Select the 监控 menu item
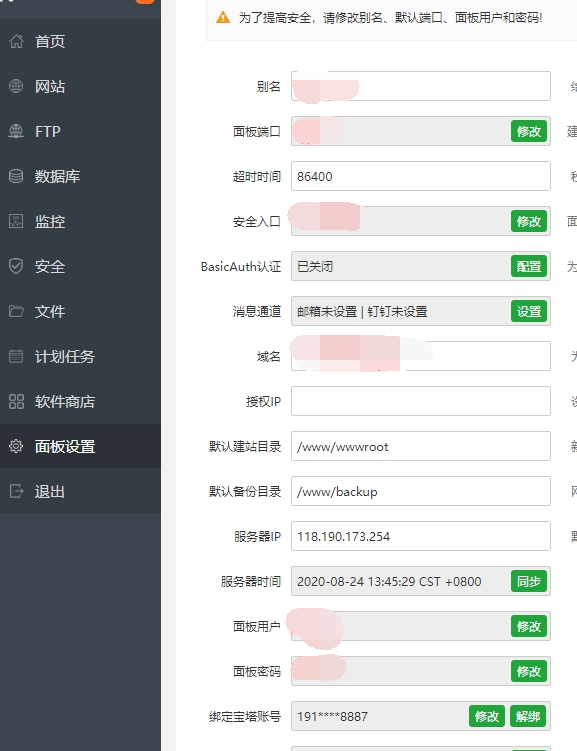577x751 pixels. pyautogui.click(x=80, y=221)
